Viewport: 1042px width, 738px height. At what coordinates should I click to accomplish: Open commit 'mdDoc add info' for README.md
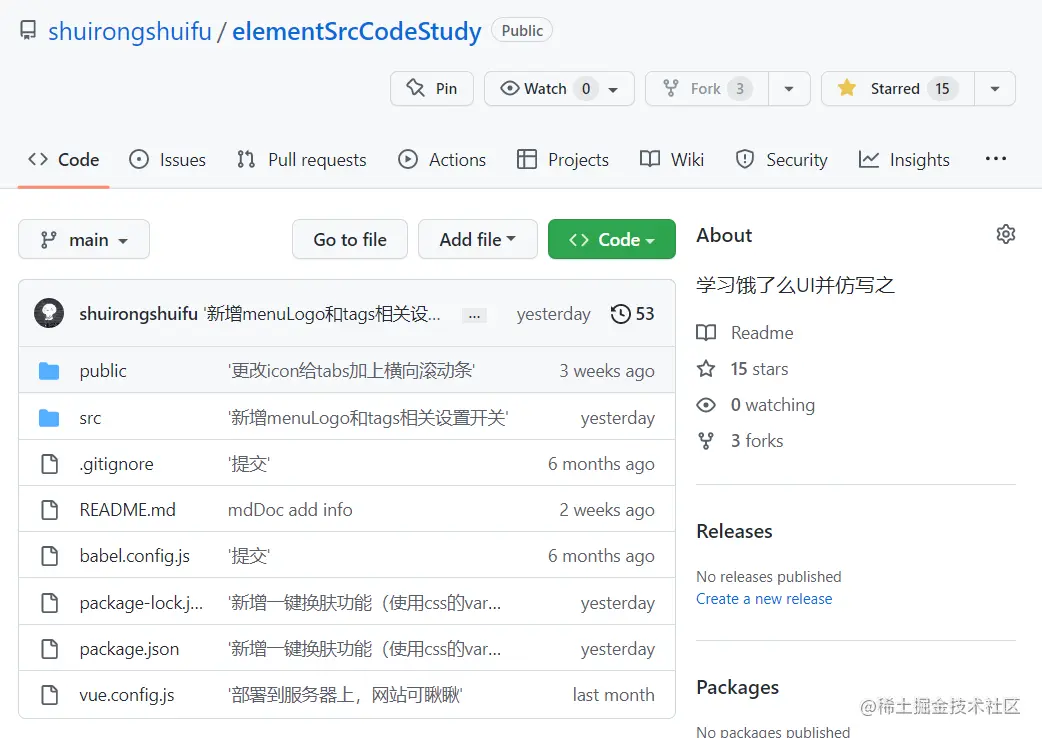click(290, 509)
